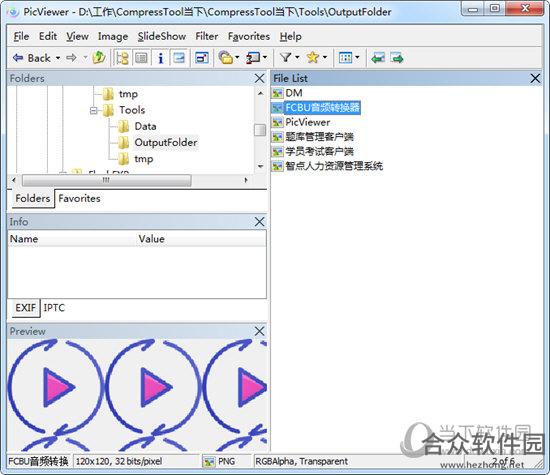550x475 pixels.
Task: Open the favorites star dropdown arrow
Action: [x=325, y=58]
